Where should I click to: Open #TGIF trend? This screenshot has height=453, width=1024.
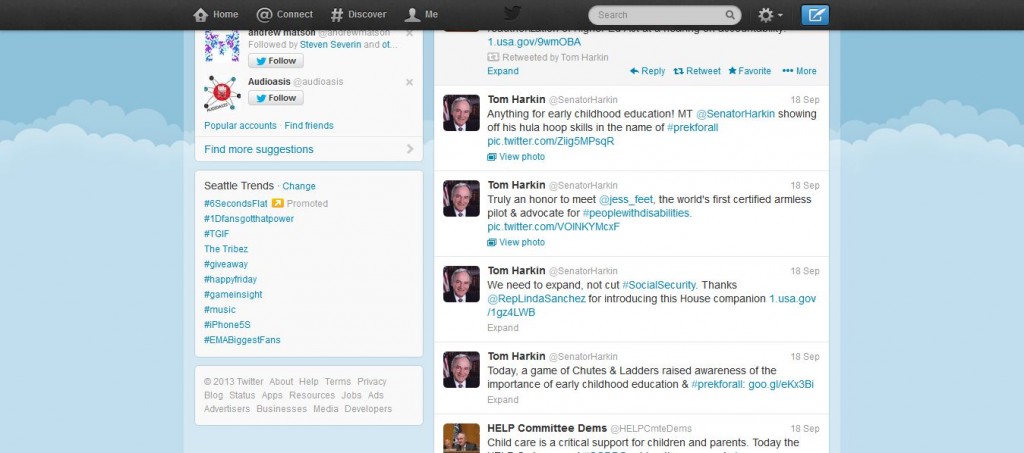[x=217, y=234]
